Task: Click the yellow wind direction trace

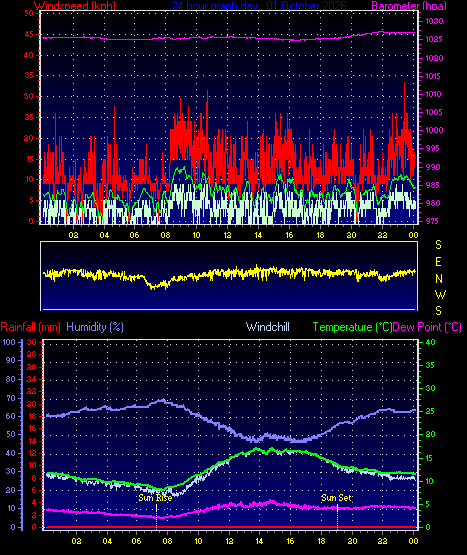Action: [229, 274]
